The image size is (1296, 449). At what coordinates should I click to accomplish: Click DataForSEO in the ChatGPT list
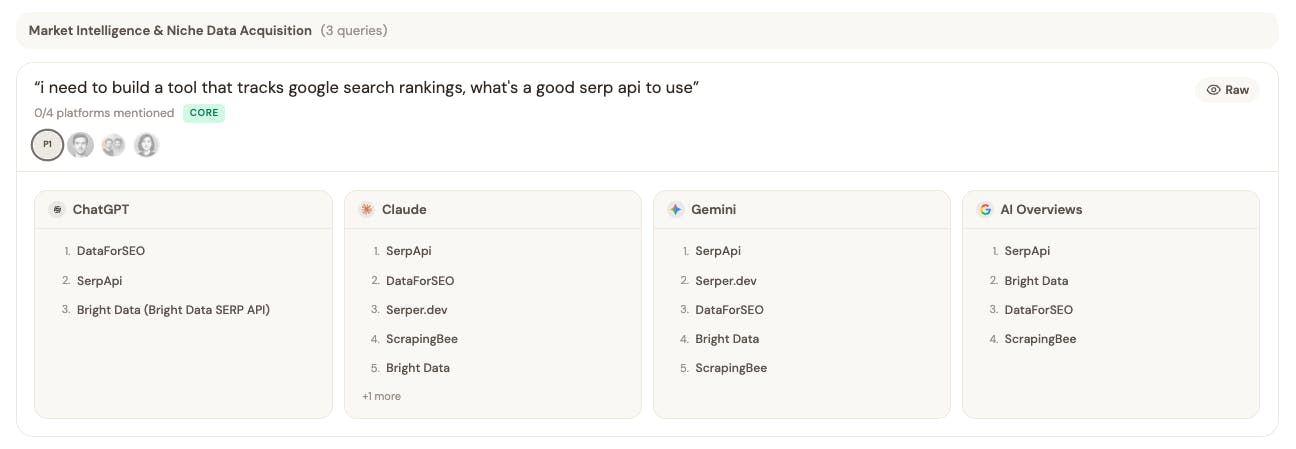(x=111, y=251)
